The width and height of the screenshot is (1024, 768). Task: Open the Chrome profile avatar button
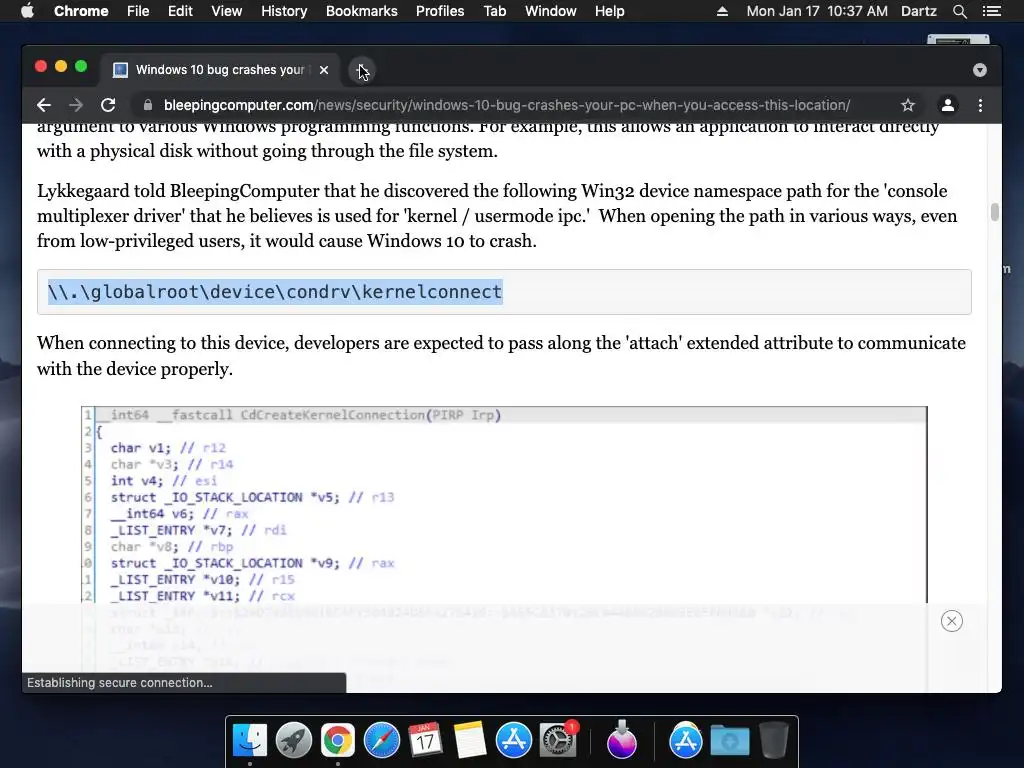(x=948, y=105)
